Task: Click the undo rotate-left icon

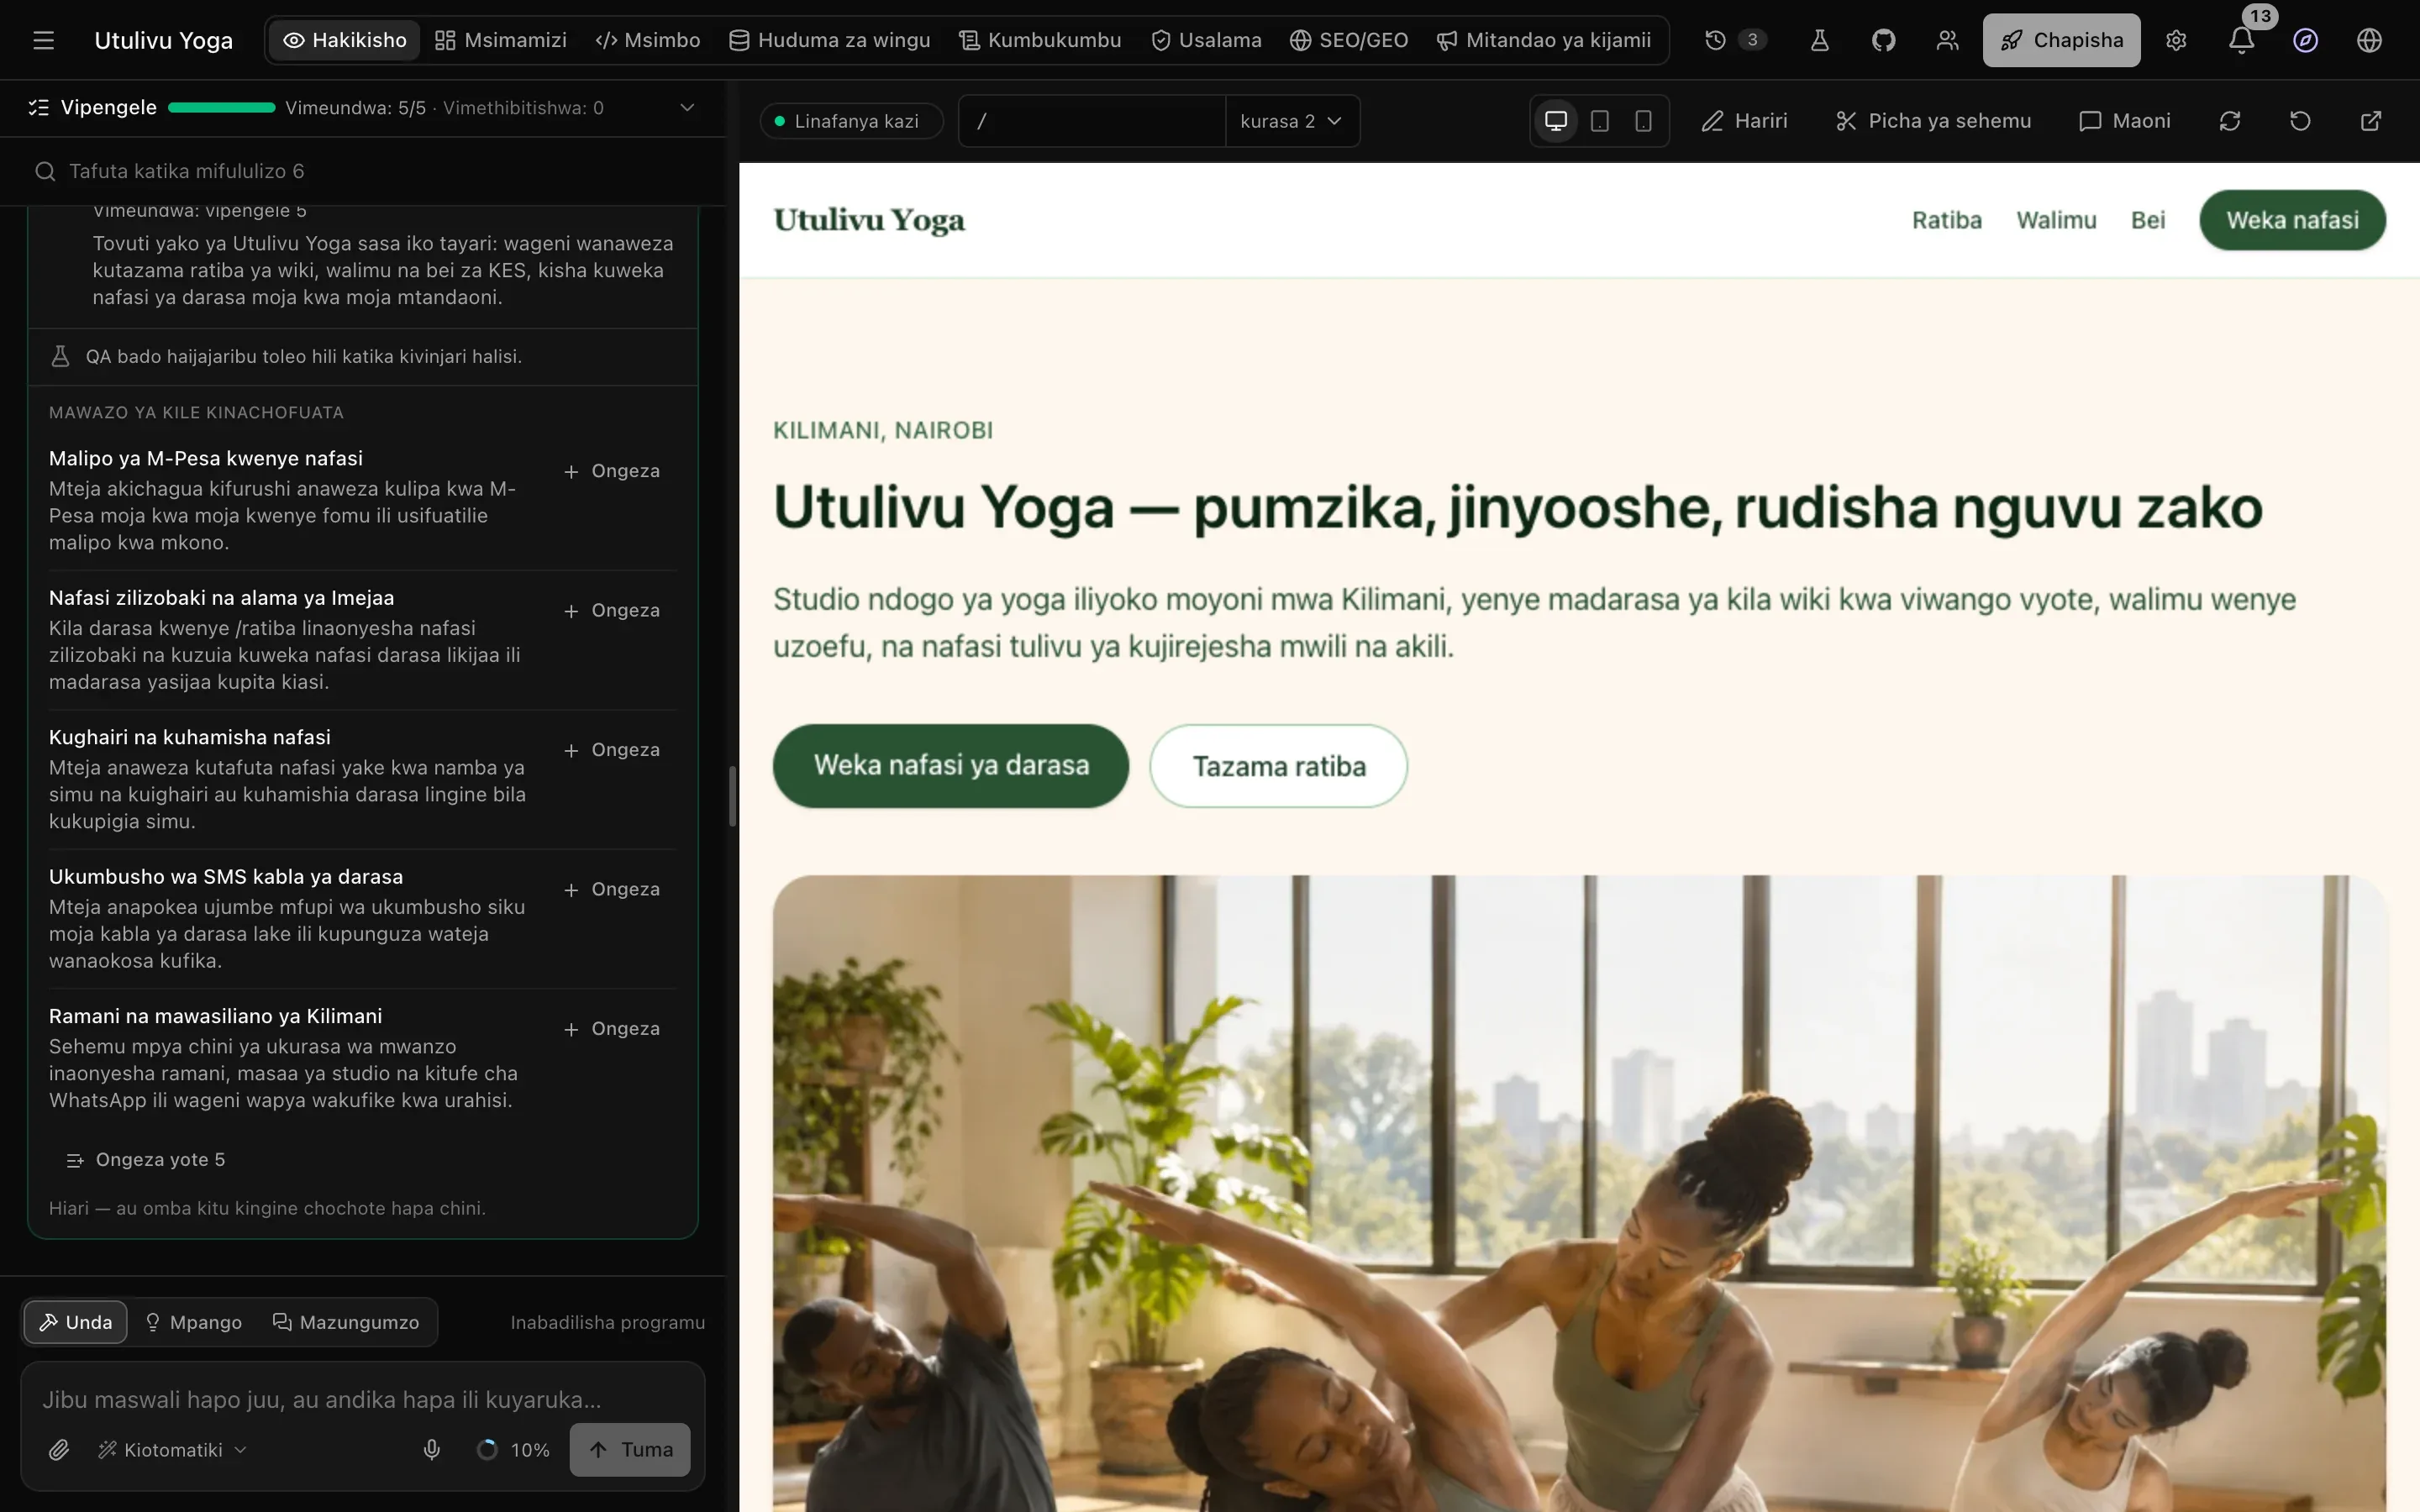Action: [x=2300, y=121]
